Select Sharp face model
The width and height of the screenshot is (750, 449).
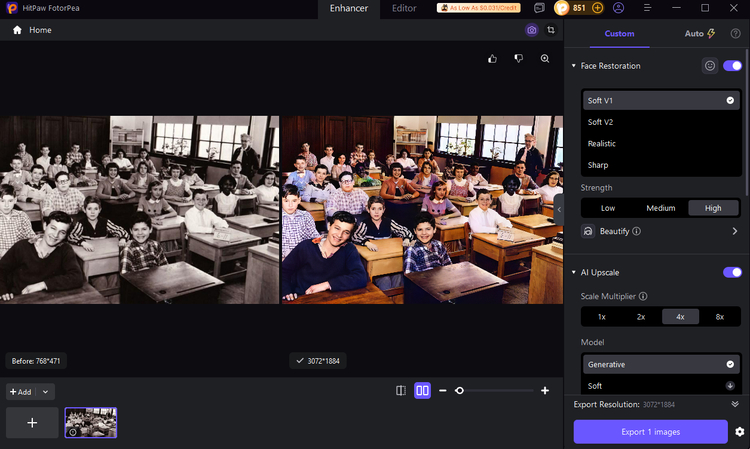(661, 165)
